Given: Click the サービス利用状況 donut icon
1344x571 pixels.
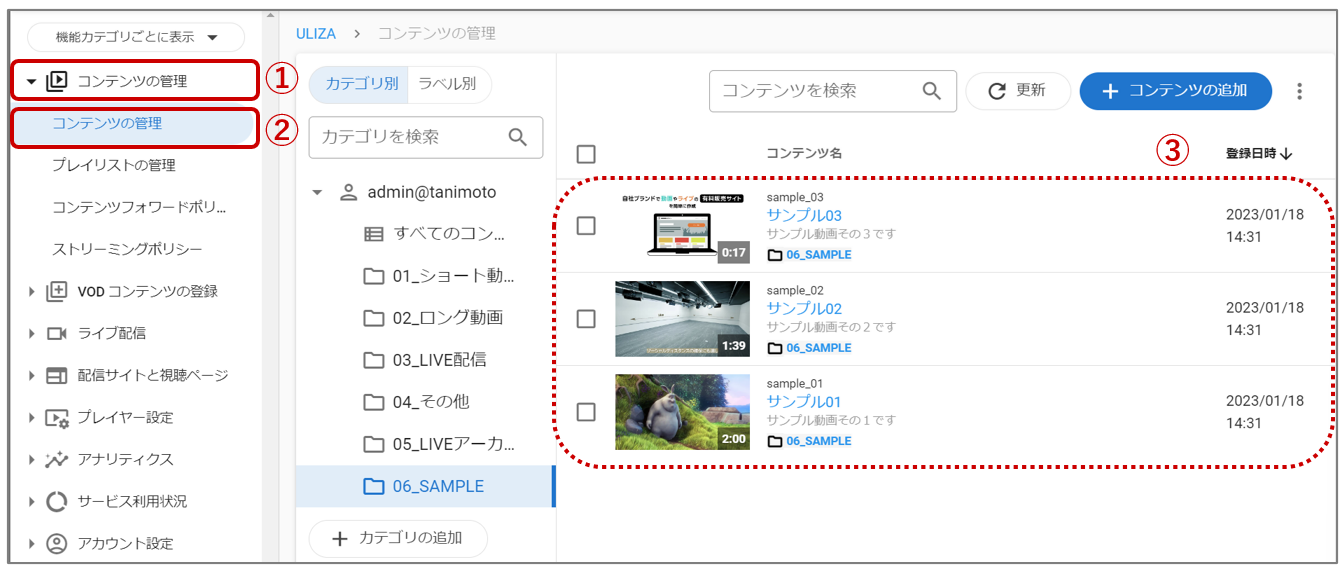Looking at the screenshot, I should coord(57,501).
